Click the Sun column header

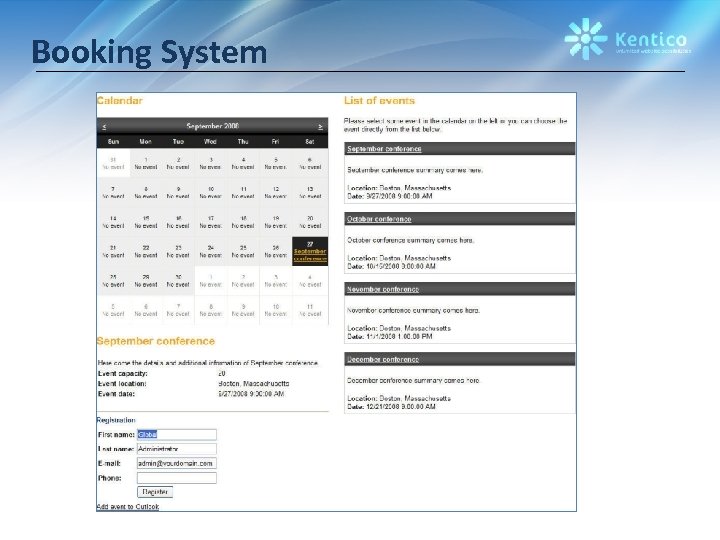click(x=113, y=141)
